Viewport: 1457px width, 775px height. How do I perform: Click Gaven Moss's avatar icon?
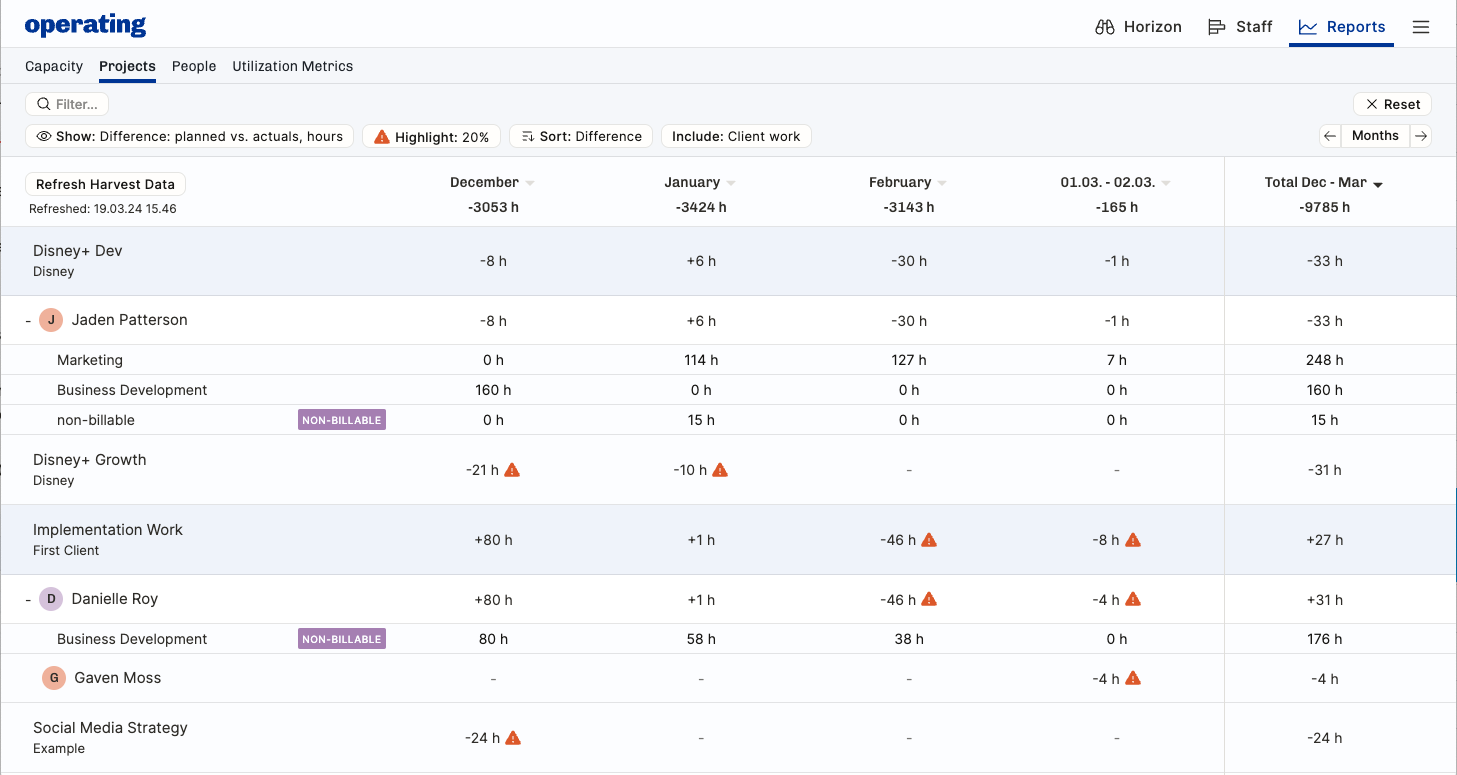[54, 678]
